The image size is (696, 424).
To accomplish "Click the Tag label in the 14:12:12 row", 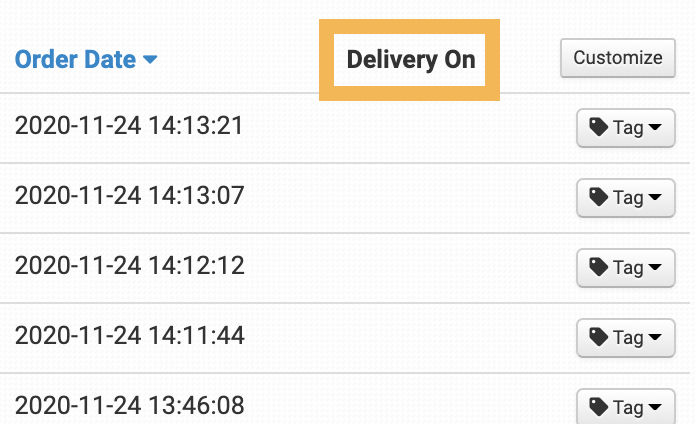I will pos(628,268).
